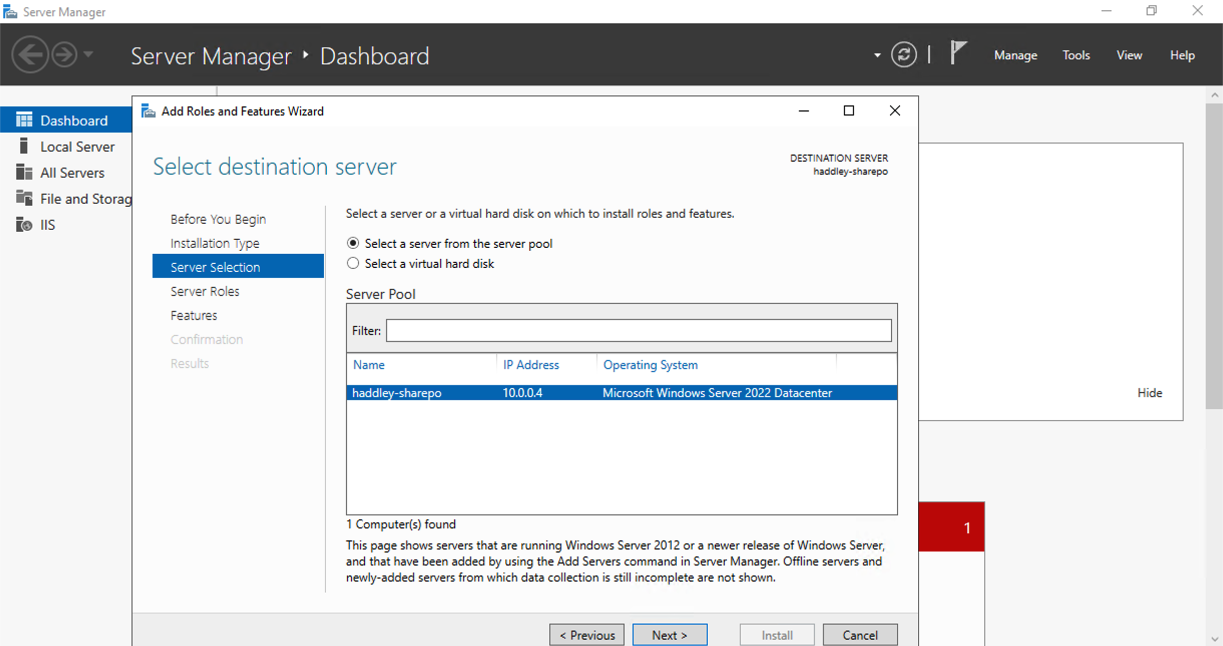Click the Refresh icon in header
Viewport: 1223px width, 646px height.
[904, 55]
